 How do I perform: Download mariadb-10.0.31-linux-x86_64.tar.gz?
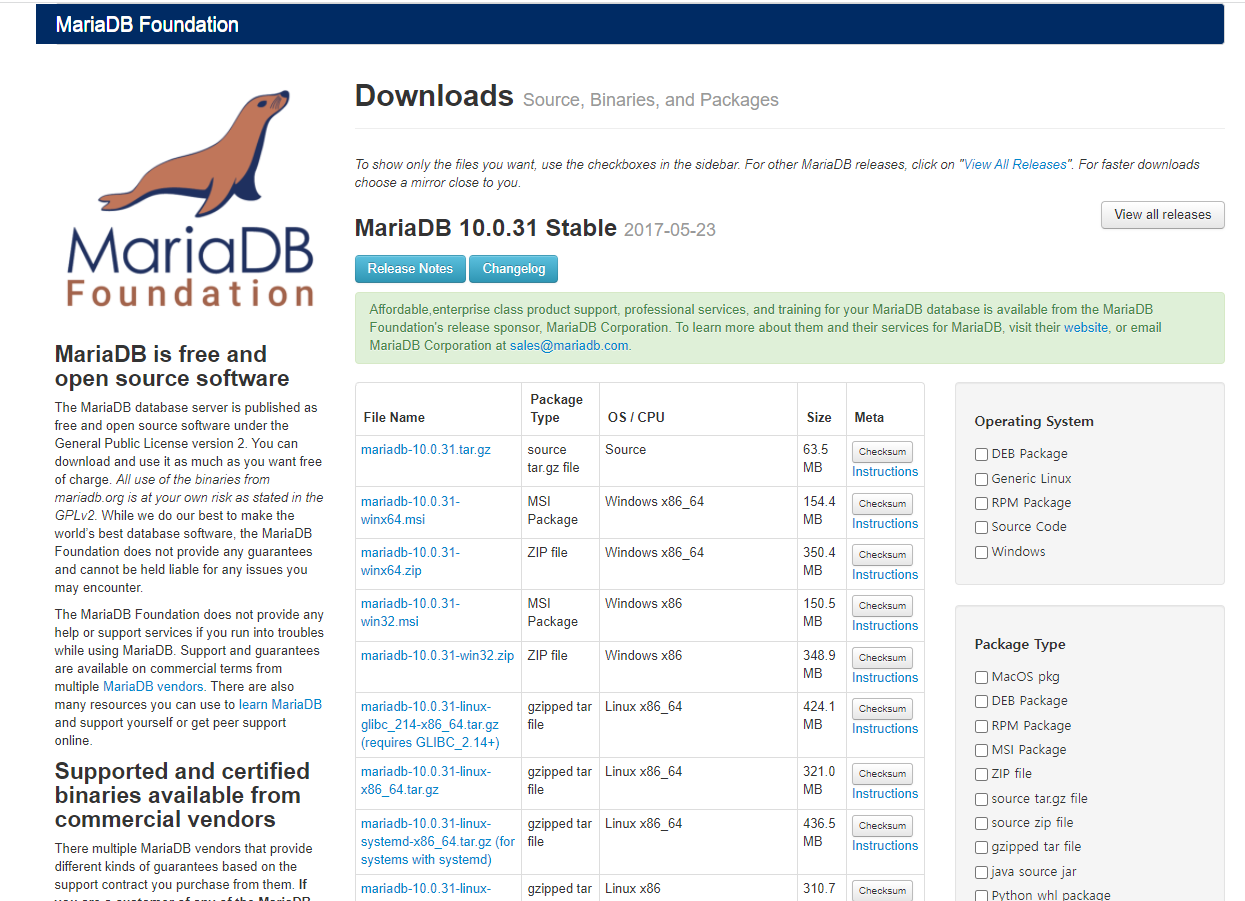pyautogui.click(x=426, y=780)
